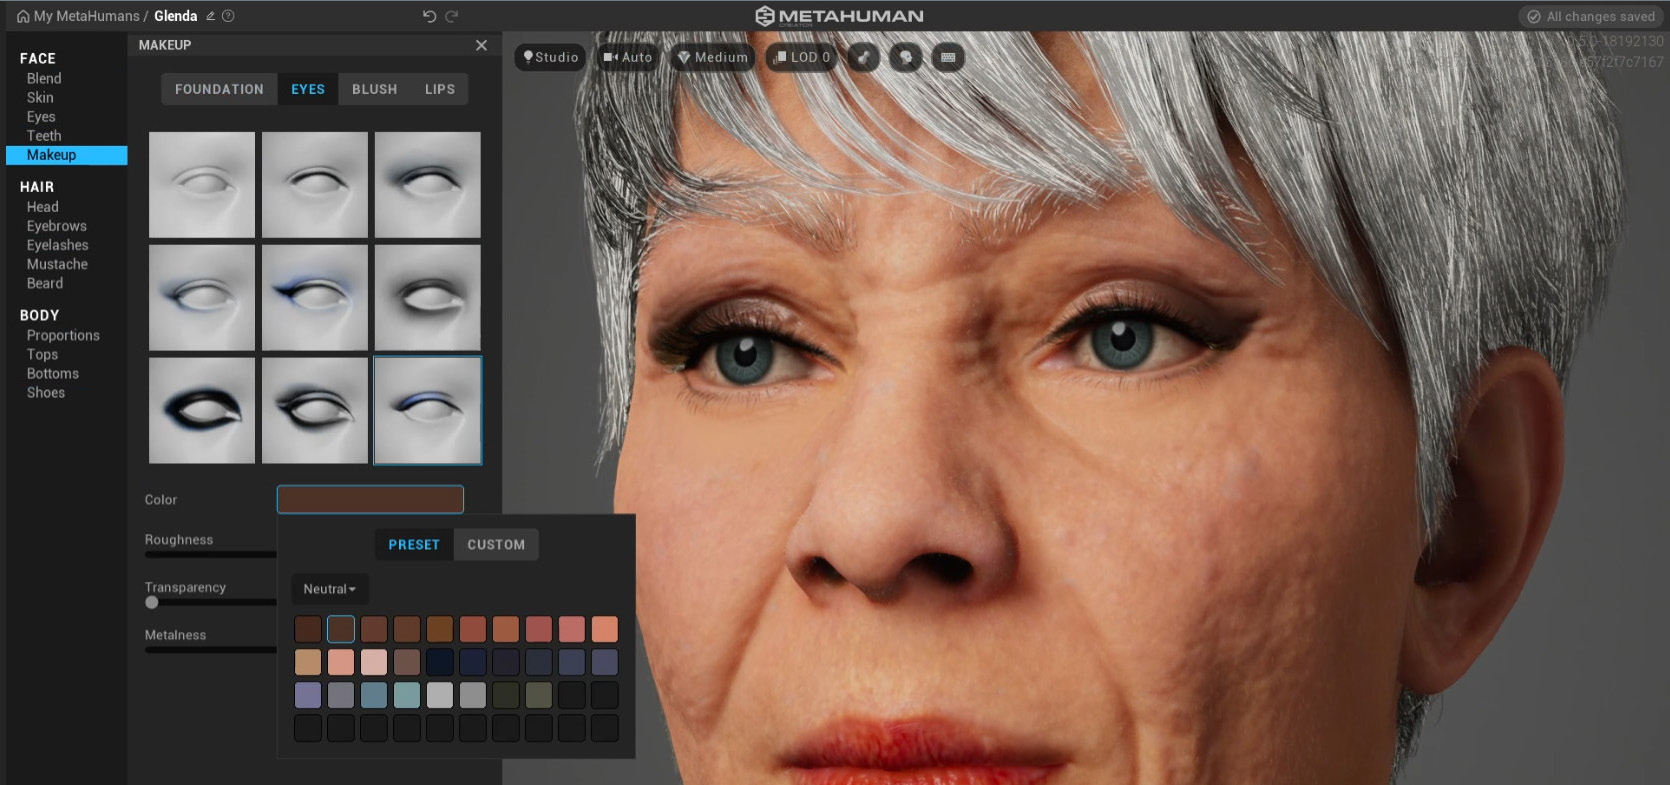Open the LOD 0 level dropdown
This screenshot has height=785, width=1670.
click(802, 57)
